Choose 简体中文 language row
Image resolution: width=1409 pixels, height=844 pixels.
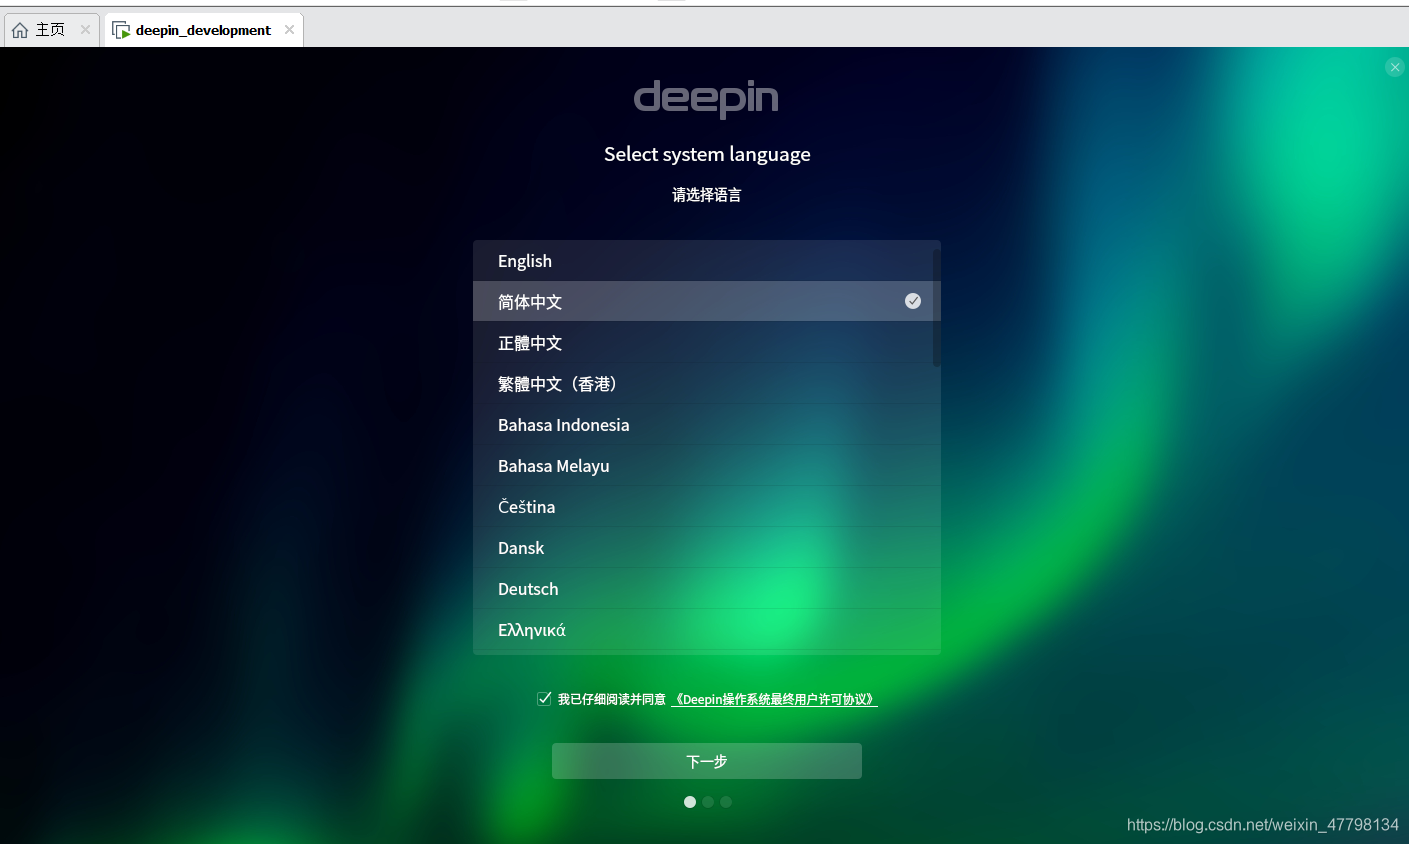[706, 301]
